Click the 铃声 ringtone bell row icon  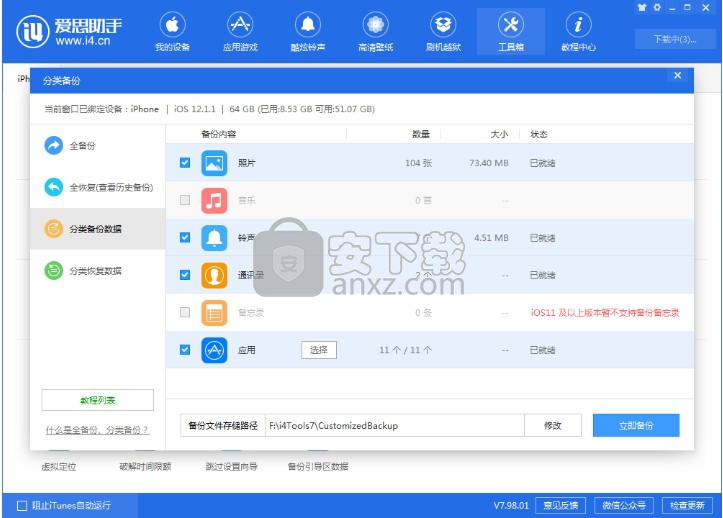click(x=214, y=238)
